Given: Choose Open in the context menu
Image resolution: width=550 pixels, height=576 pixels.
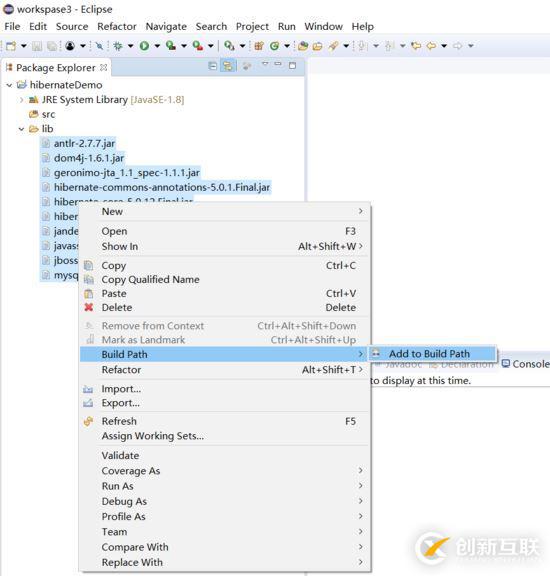Looking at the screenshot, I should pyautogui.click(x=225, y=231).
